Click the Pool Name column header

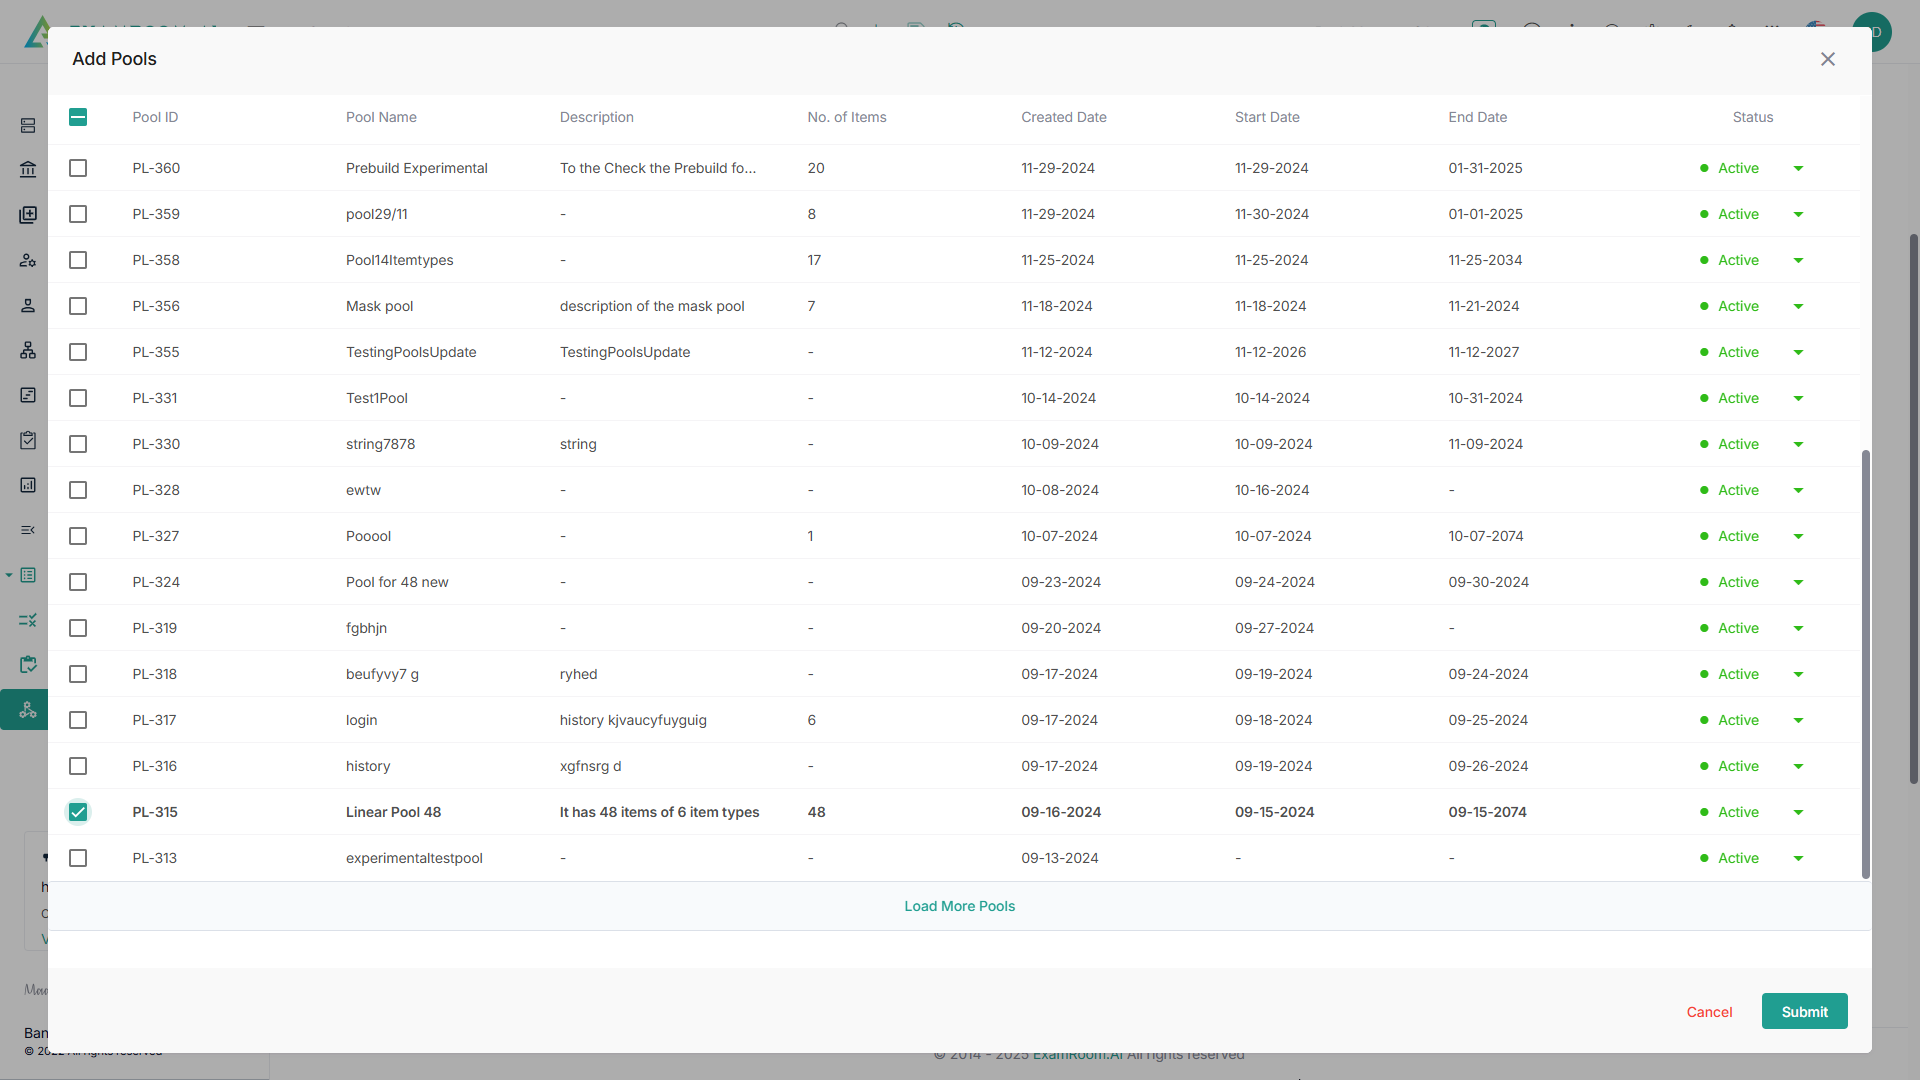[381, 117]
